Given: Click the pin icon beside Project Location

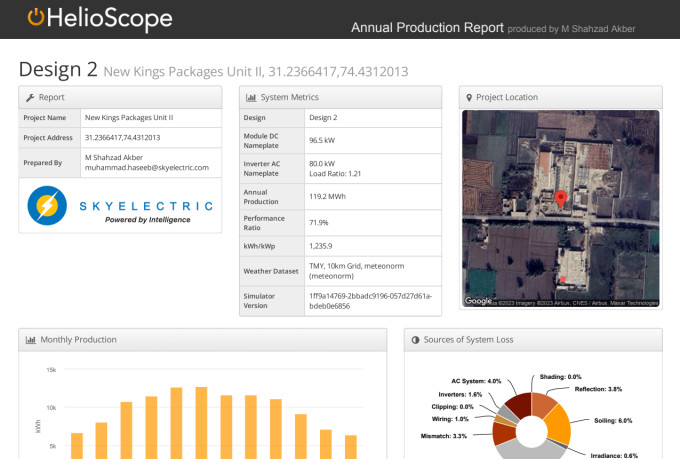Looking at the screenshot, I should coord(469,98).
